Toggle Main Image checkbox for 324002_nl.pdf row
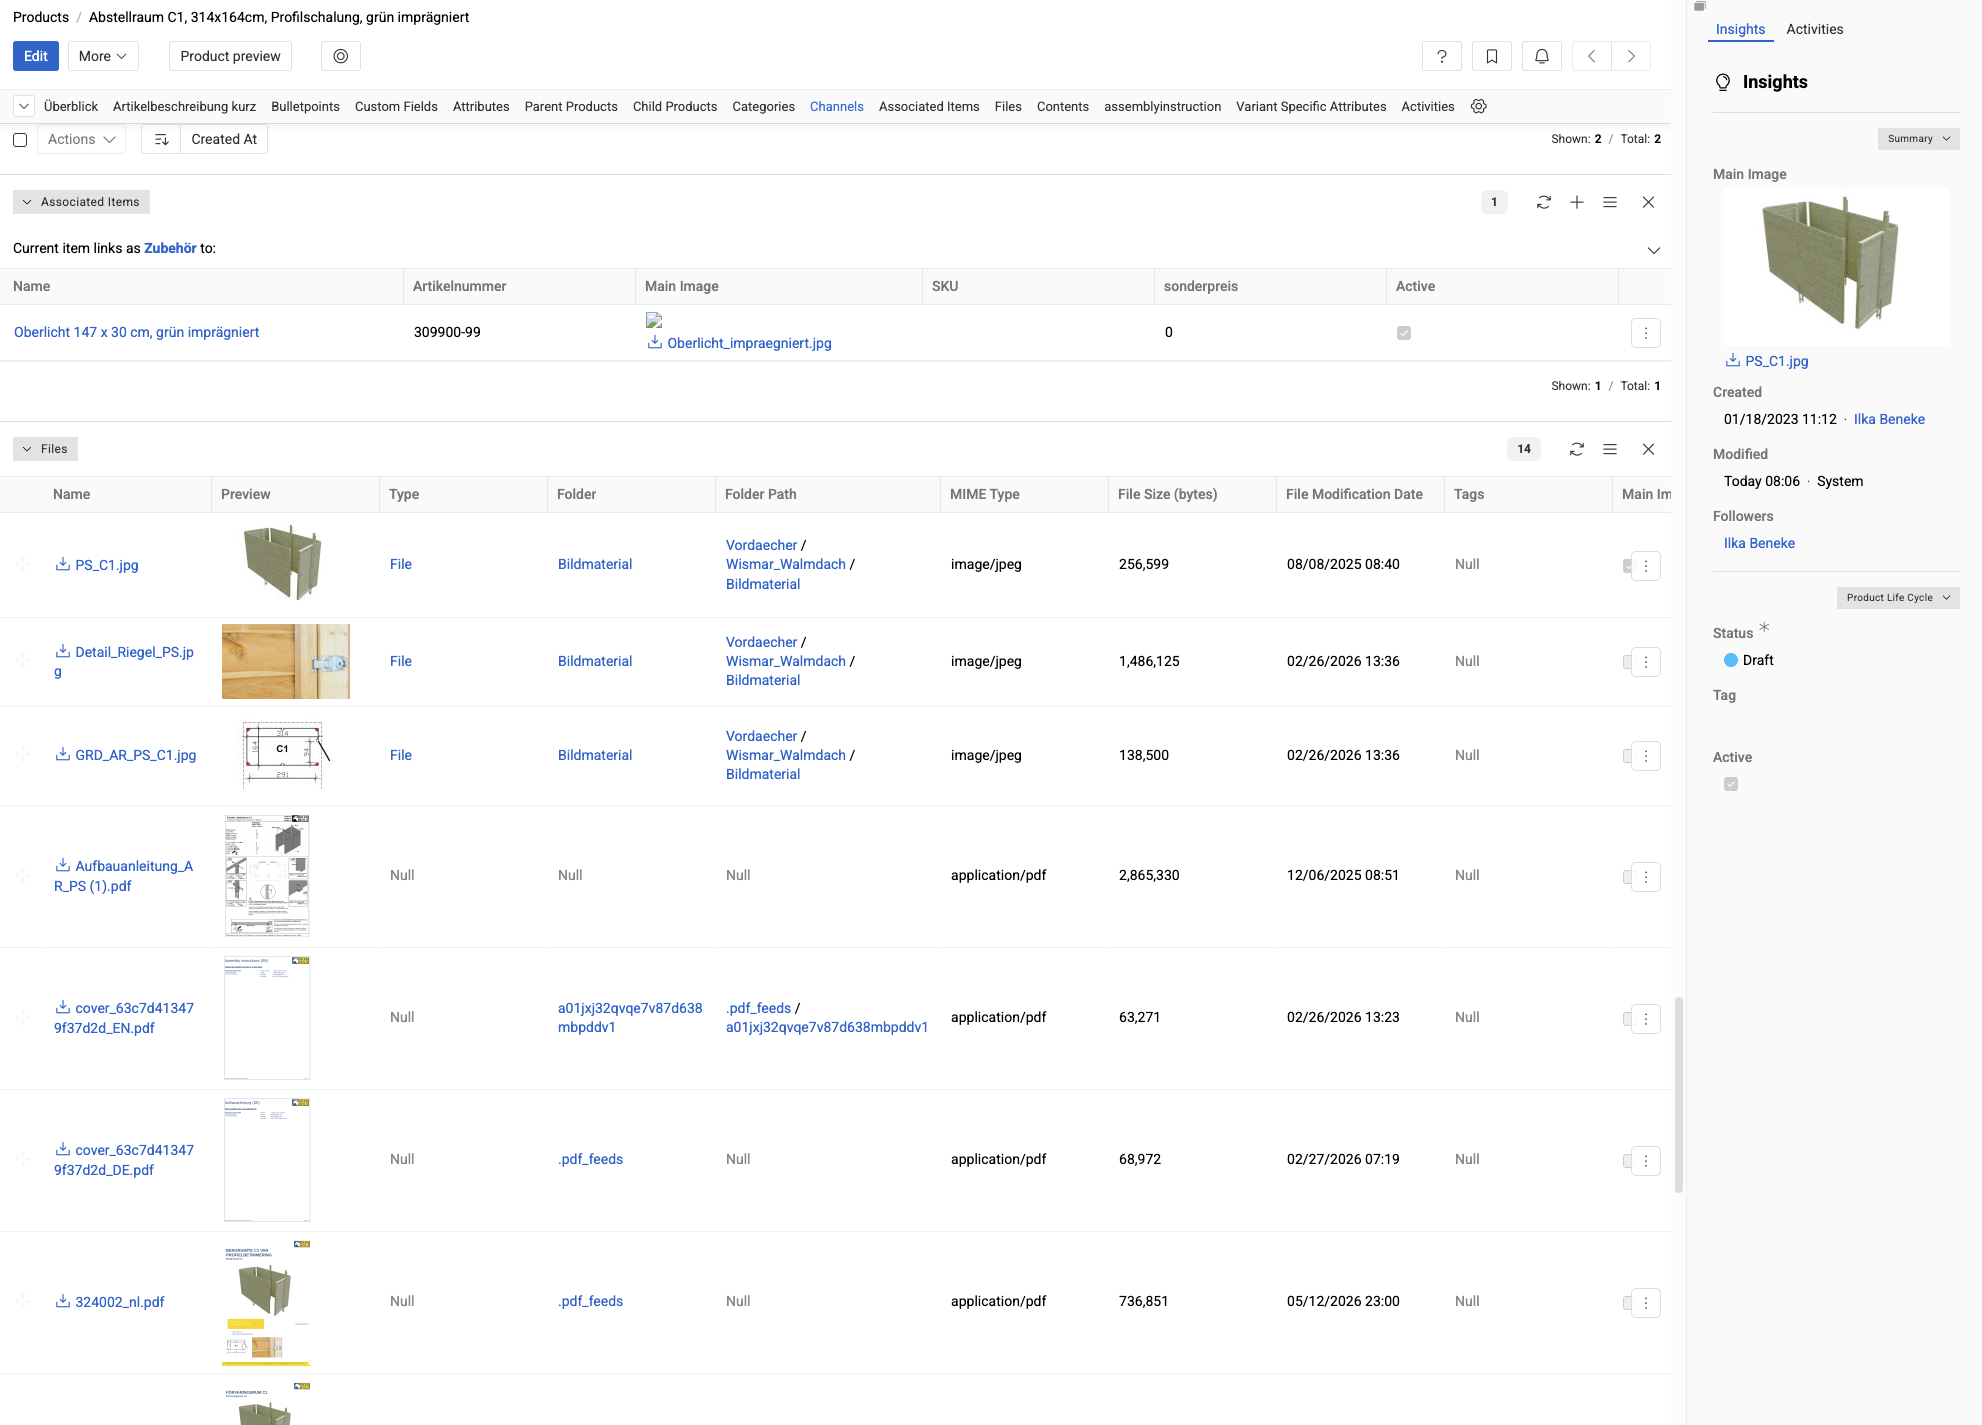This screenshot has height=1425, width=1982. [1627, 1302]
